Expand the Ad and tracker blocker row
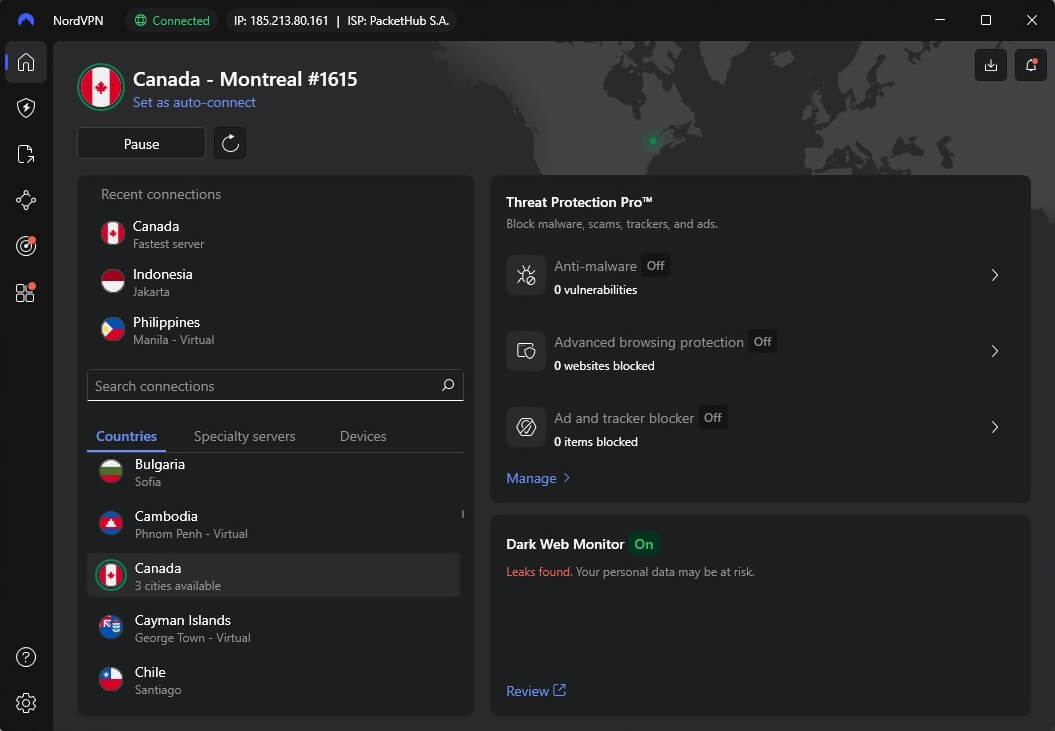 click(x=994, y=427)
